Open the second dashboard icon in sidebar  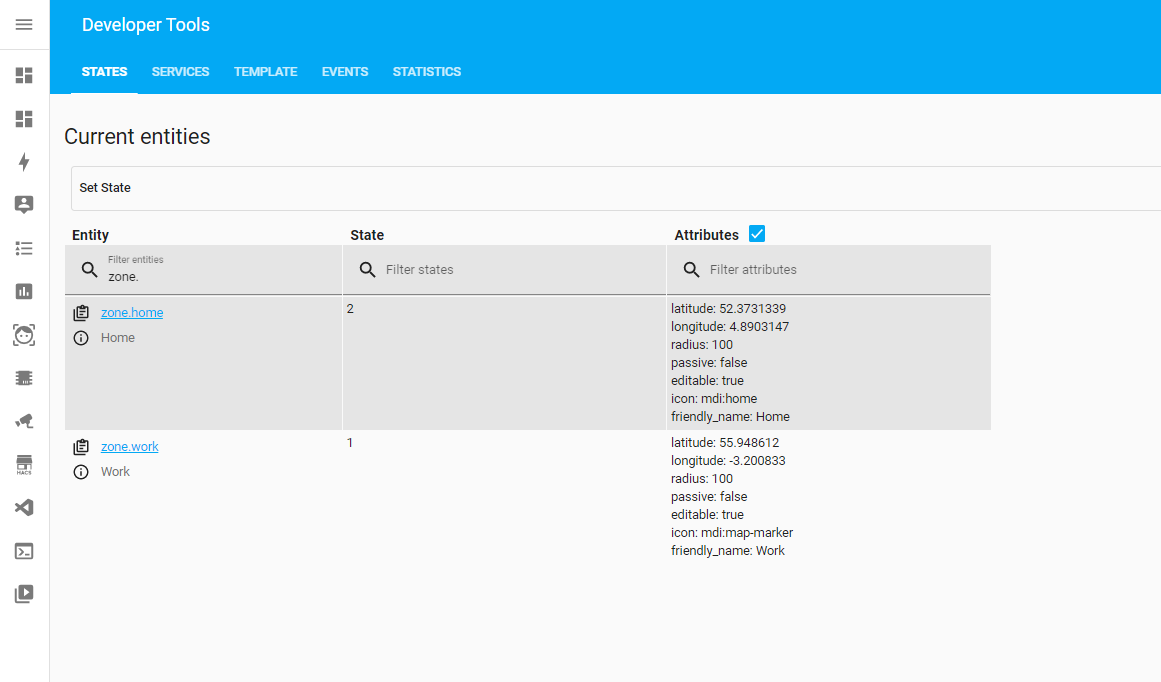coord(24,119)
